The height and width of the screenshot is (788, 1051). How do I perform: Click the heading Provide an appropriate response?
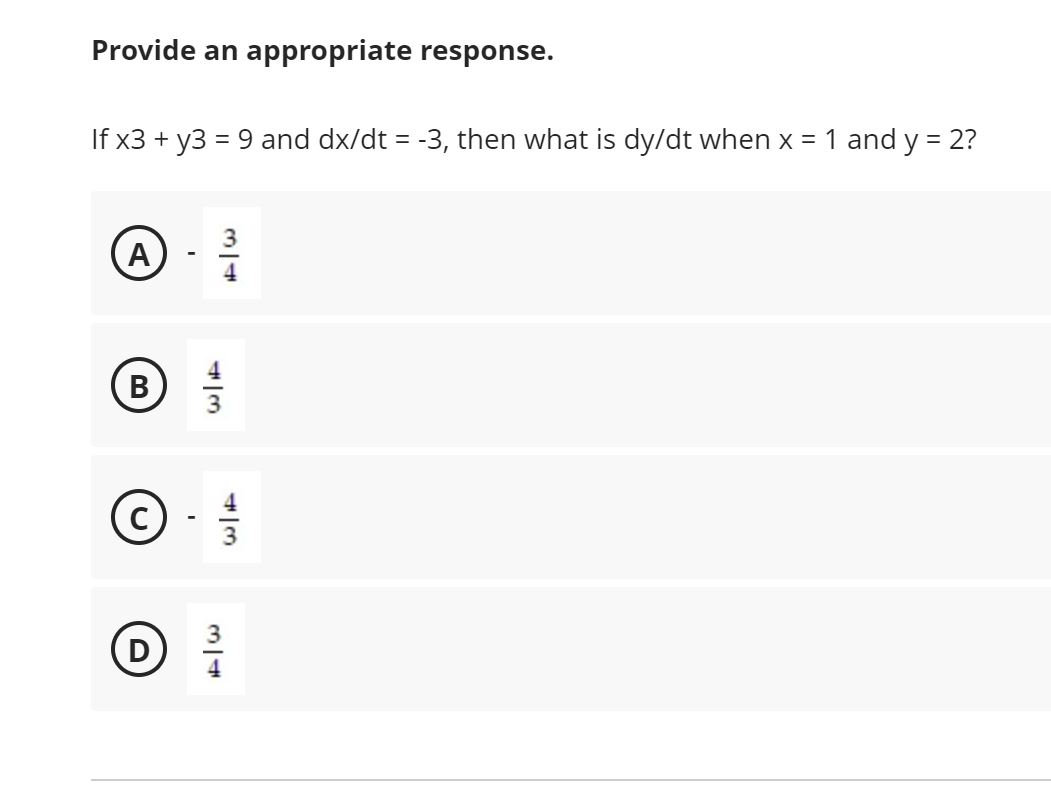[321, 50]
